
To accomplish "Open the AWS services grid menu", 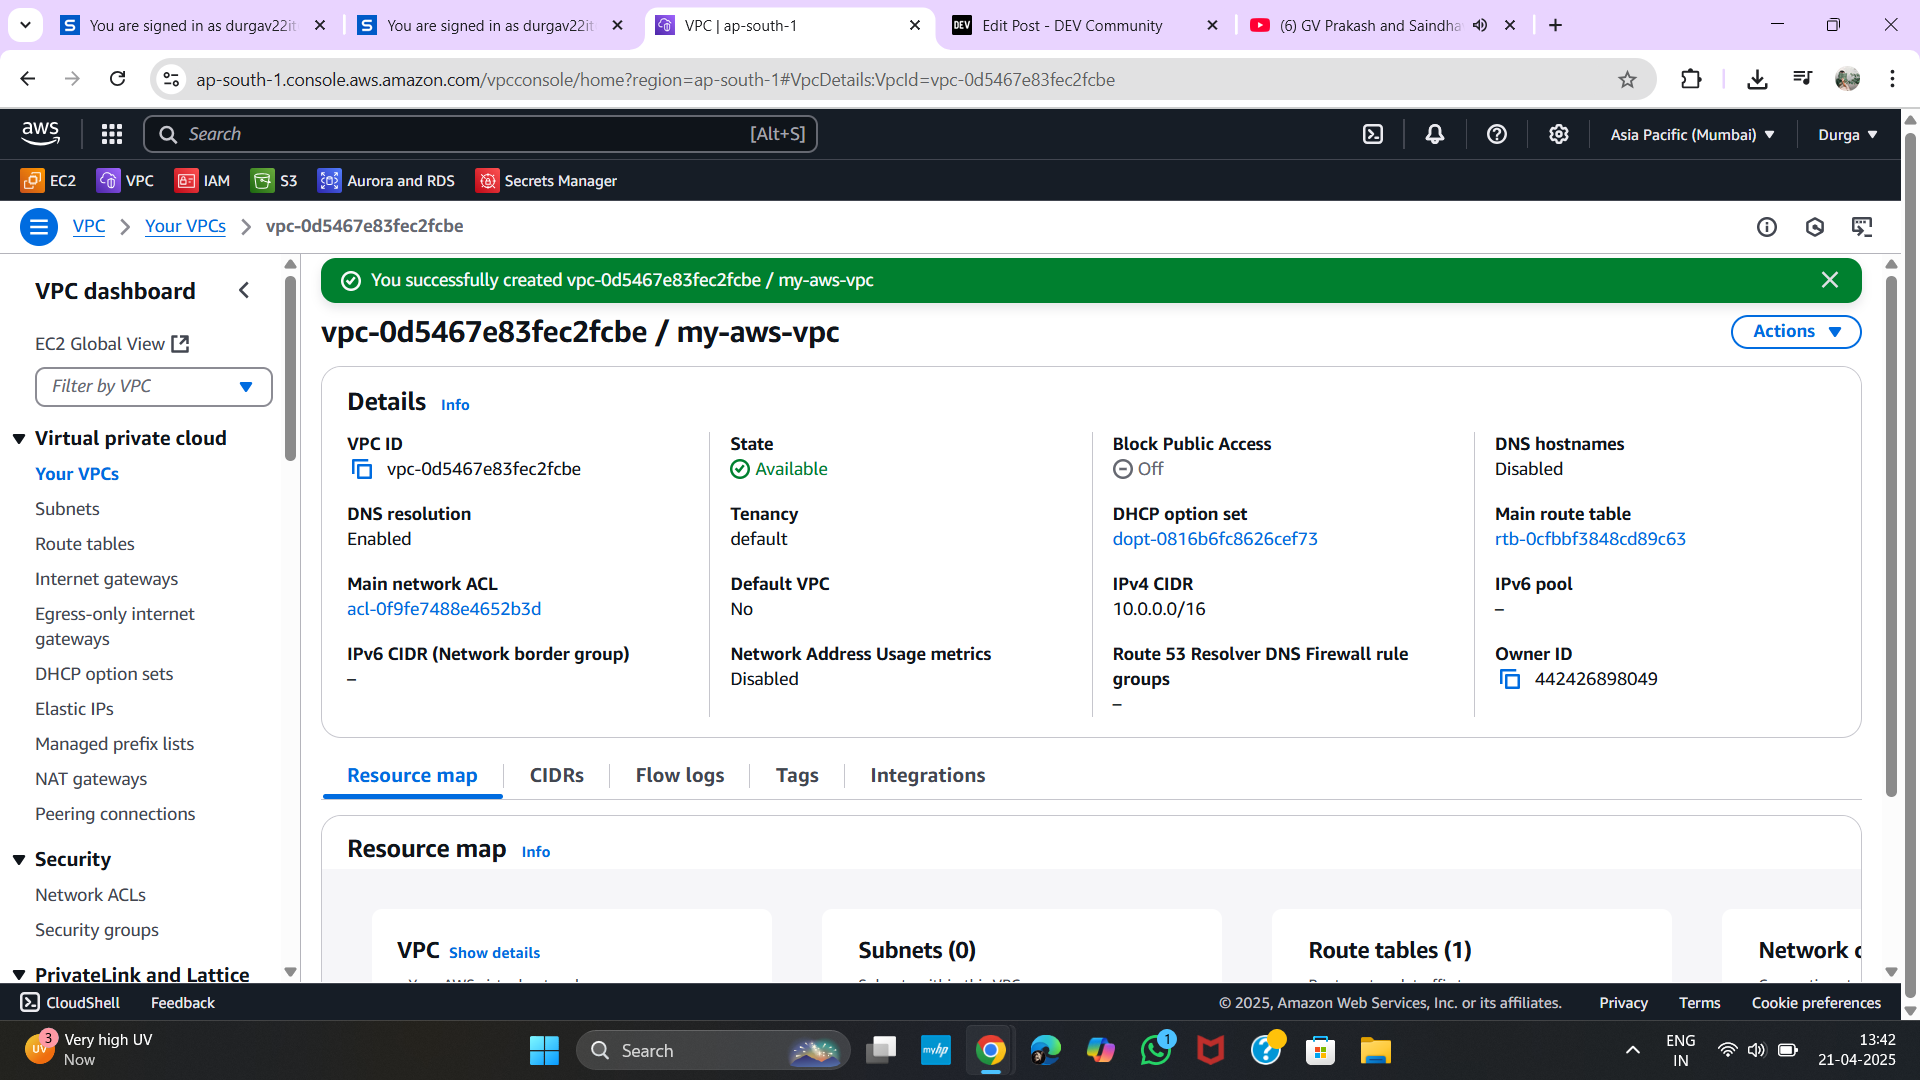I will [112, 134].
